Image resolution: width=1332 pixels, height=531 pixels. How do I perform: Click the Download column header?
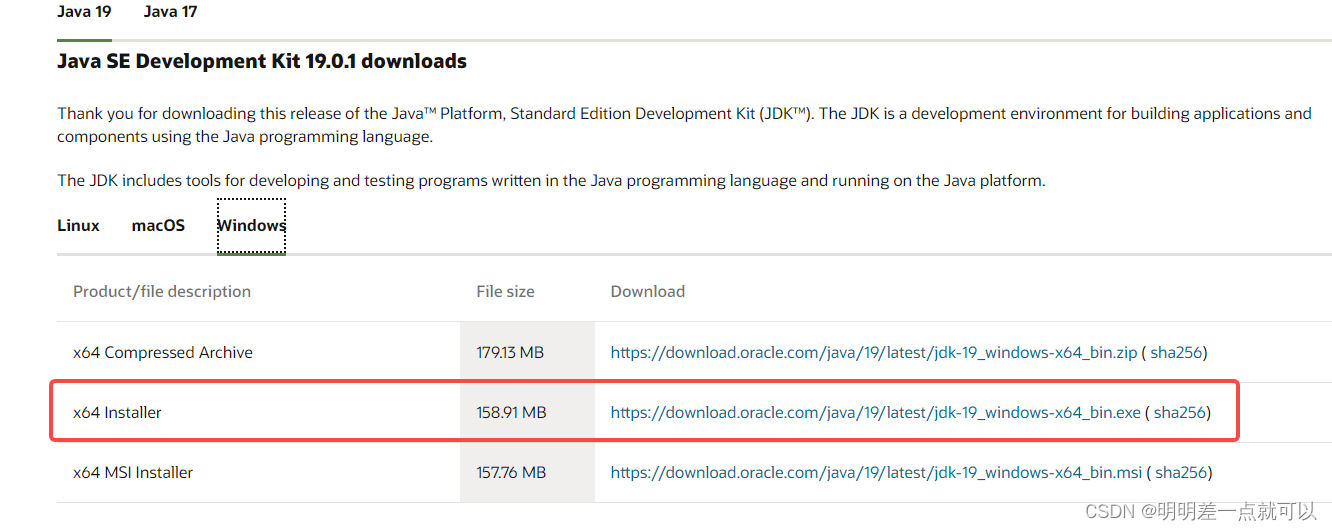click(648, 292)
